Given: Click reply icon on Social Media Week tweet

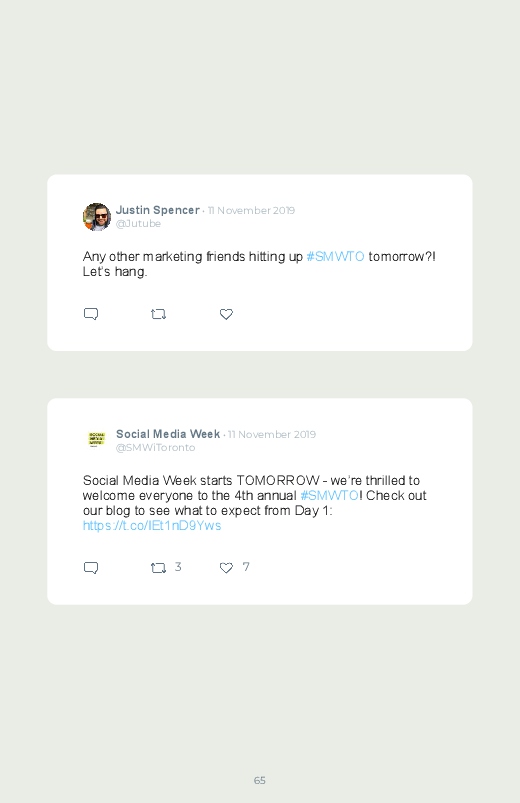Looking at the screenshot, I should tap(91, 568).
